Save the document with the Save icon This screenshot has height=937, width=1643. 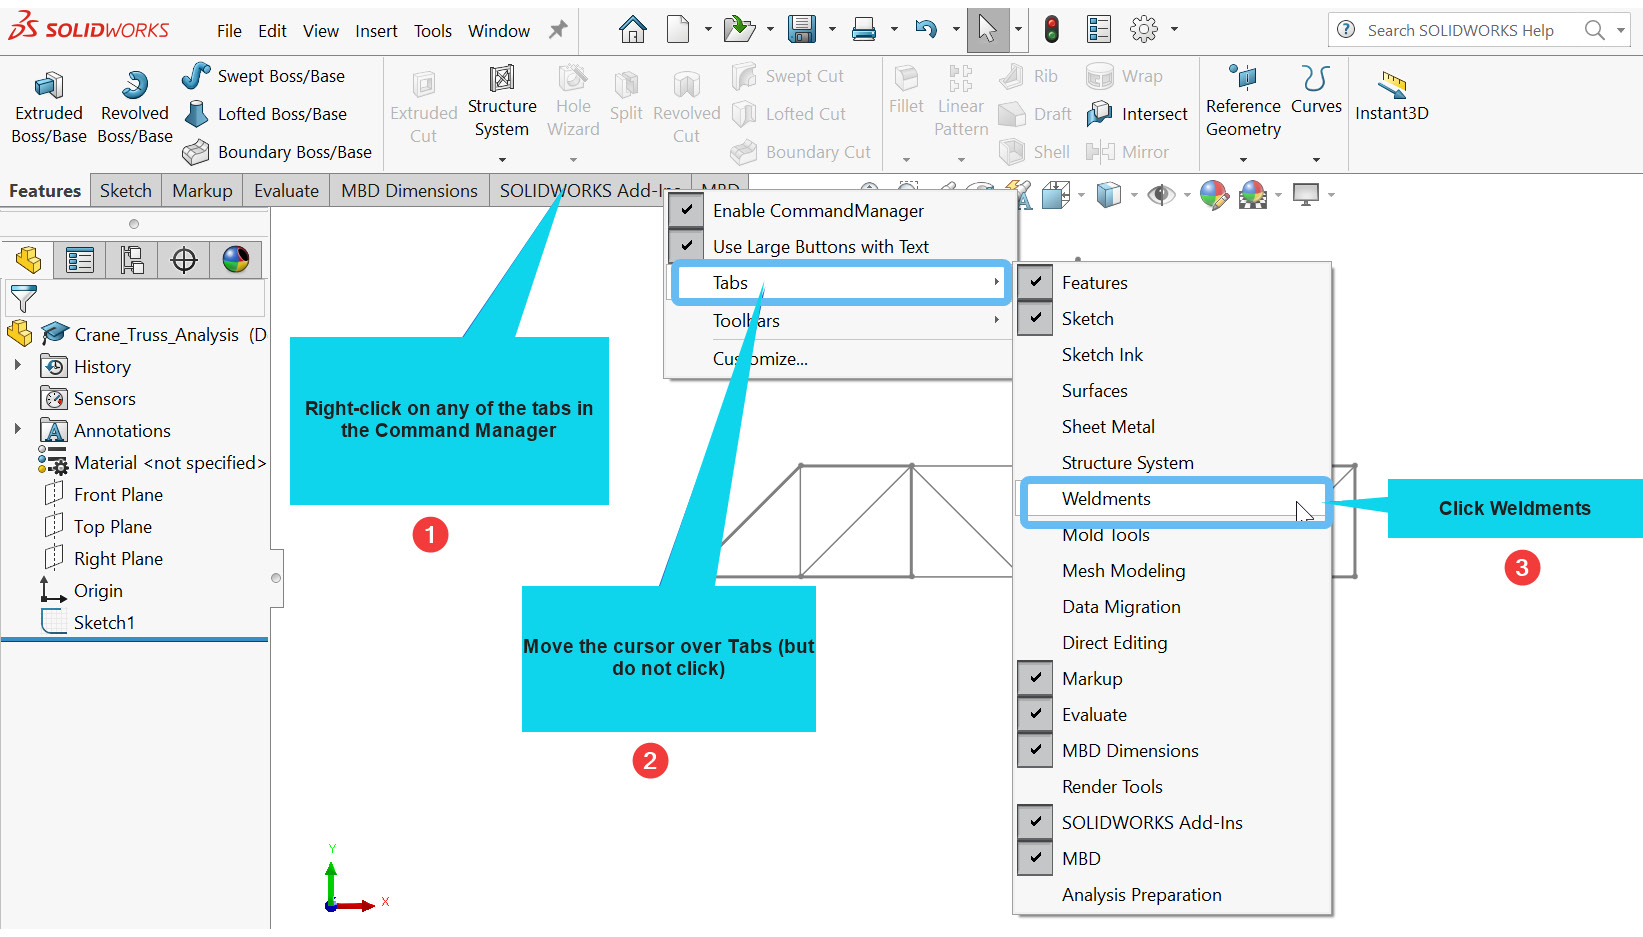pyautogui.click(x=802, y=30)
